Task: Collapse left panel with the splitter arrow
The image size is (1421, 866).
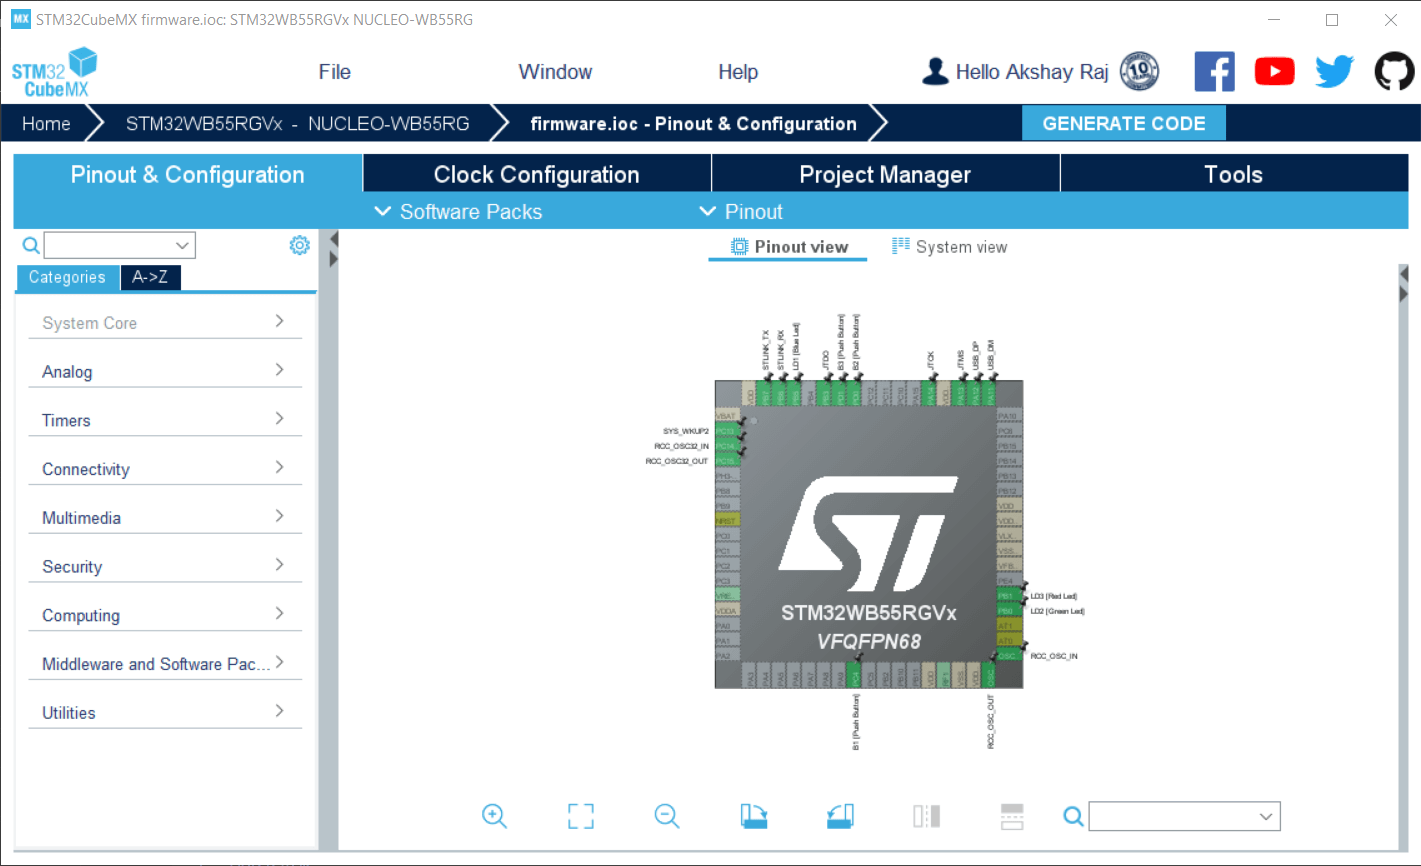Action: click(334, 239)
